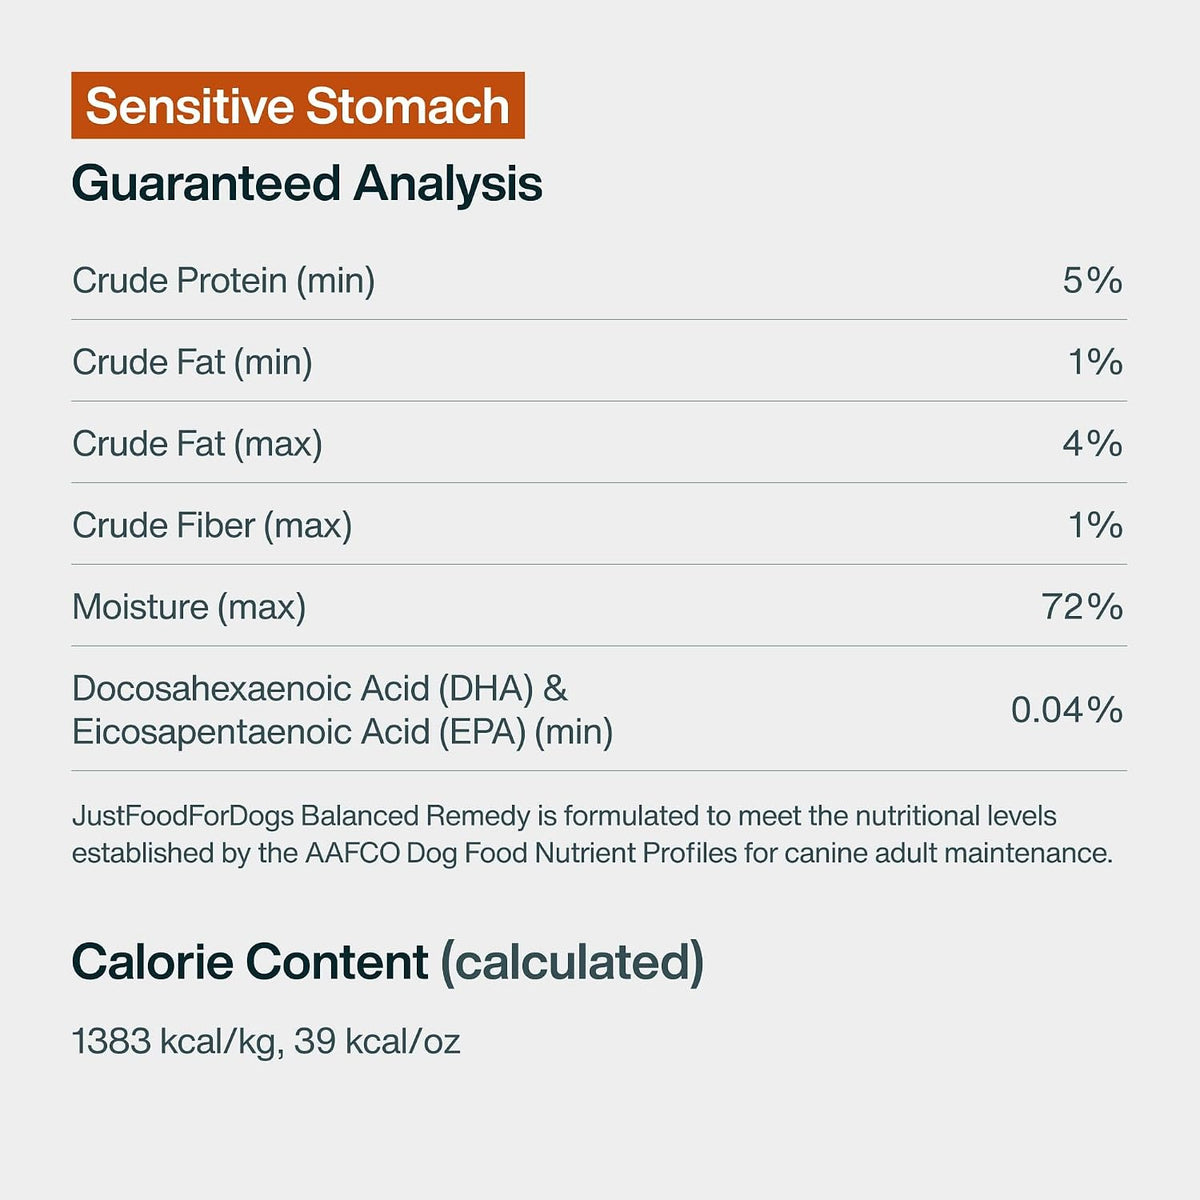Screen dimensions: 1200x1200
Task: Select the Crude Fiber (max) row label
Action: coord(212,525)
